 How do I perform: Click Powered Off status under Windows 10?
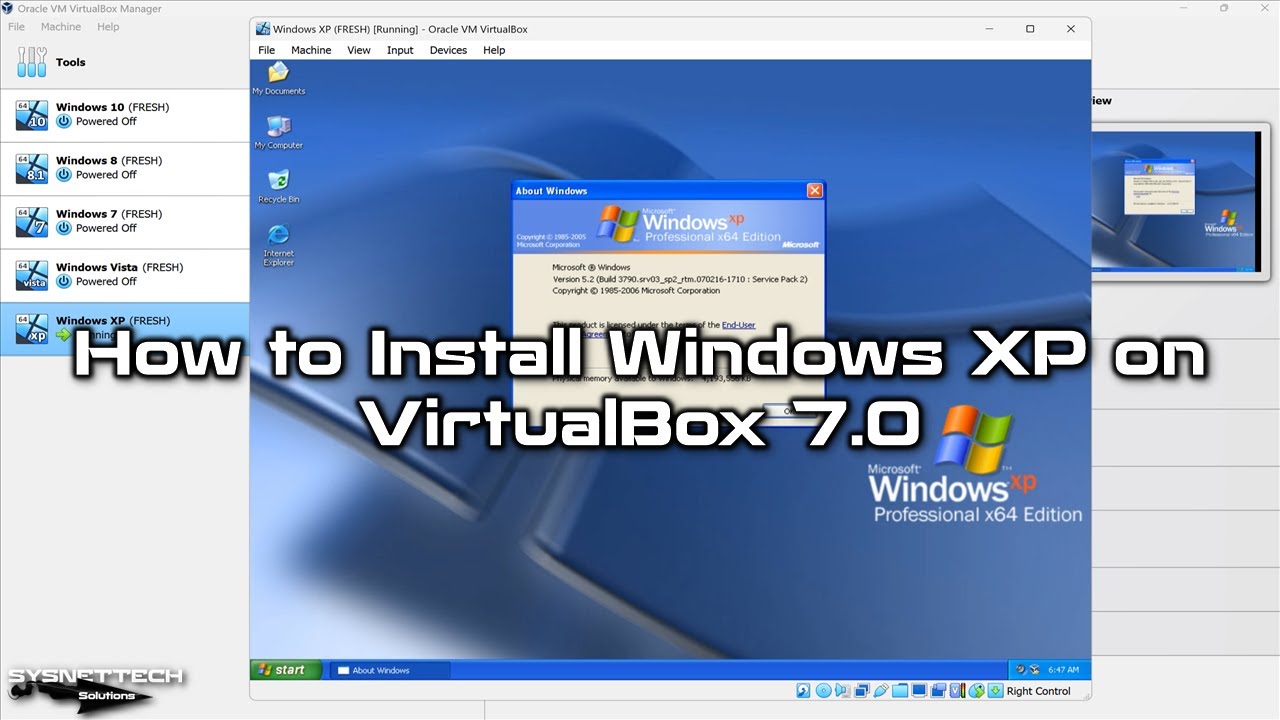coord(106,122)
